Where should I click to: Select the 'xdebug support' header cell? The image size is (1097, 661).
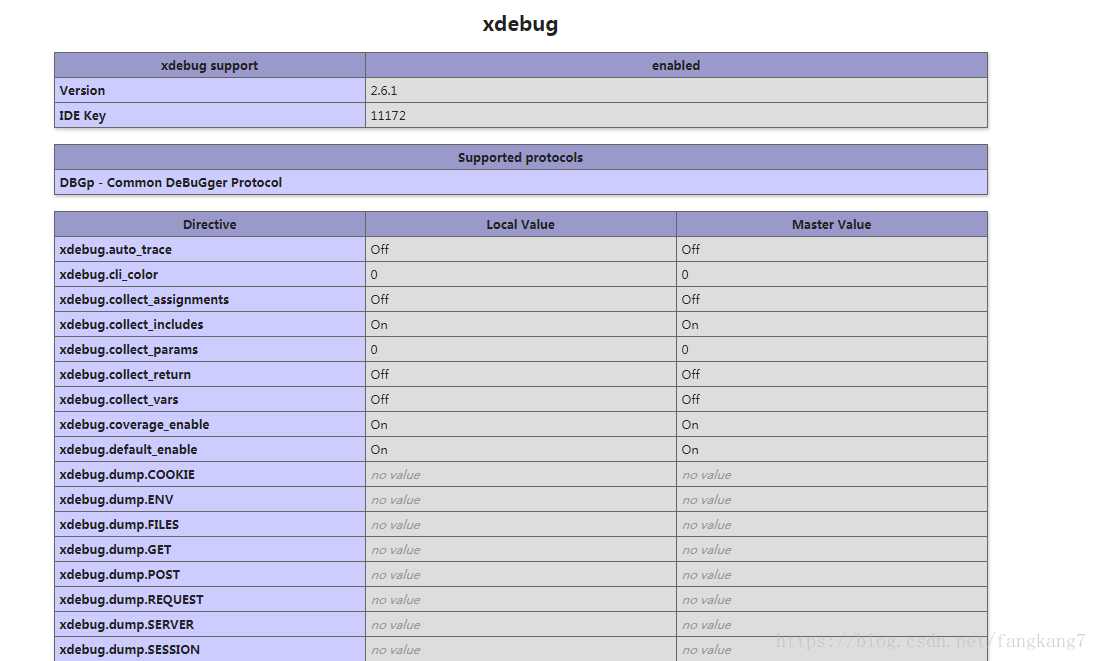[210, 65]
